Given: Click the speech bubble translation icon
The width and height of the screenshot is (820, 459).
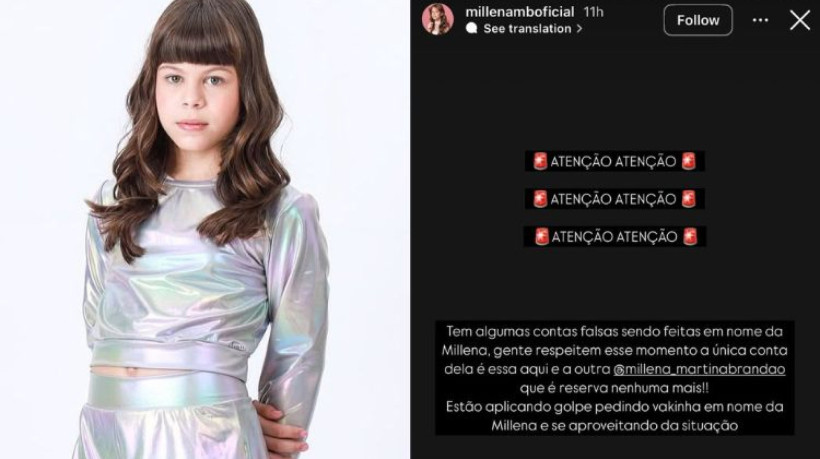Looking at the screenshot, I should (471, 28).
